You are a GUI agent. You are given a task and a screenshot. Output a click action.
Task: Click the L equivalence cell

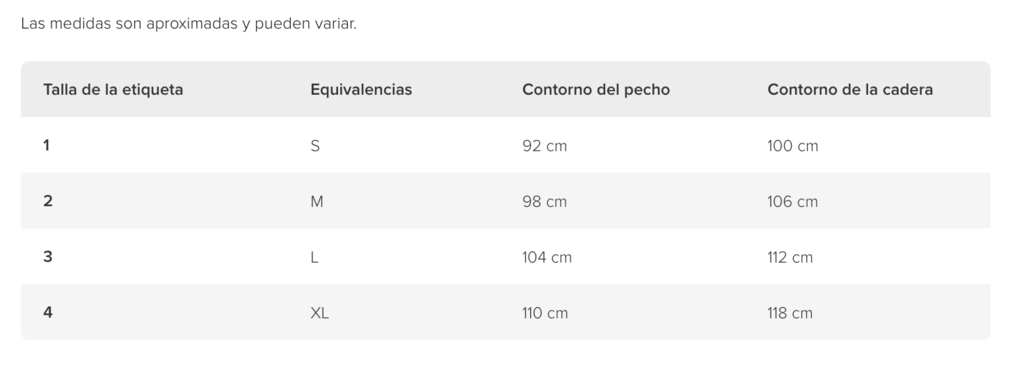[x=314, y=257]
